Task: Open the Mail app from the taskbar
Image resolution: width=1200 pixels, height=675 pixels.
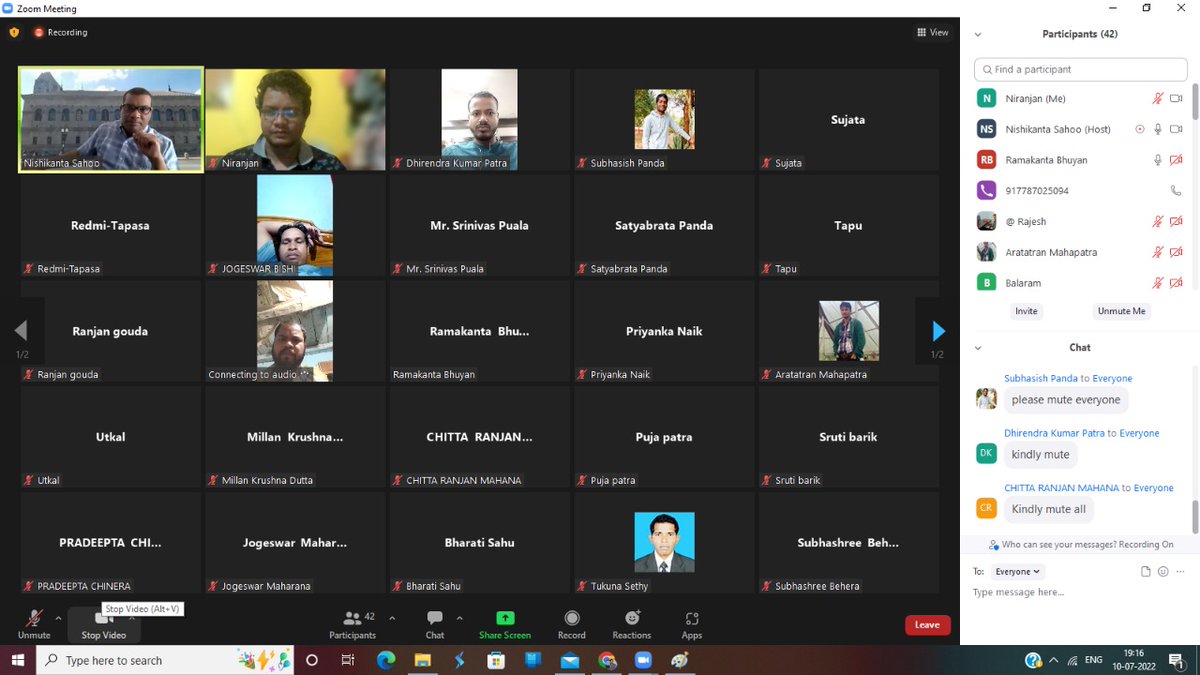Action: (570, 660)
